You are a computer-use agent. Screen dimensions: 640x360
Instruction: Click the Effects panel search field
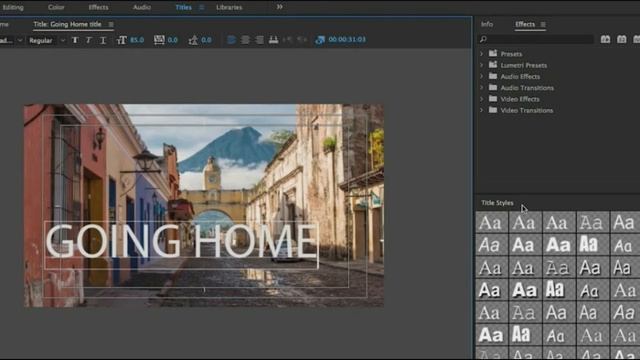click(535, 39)
